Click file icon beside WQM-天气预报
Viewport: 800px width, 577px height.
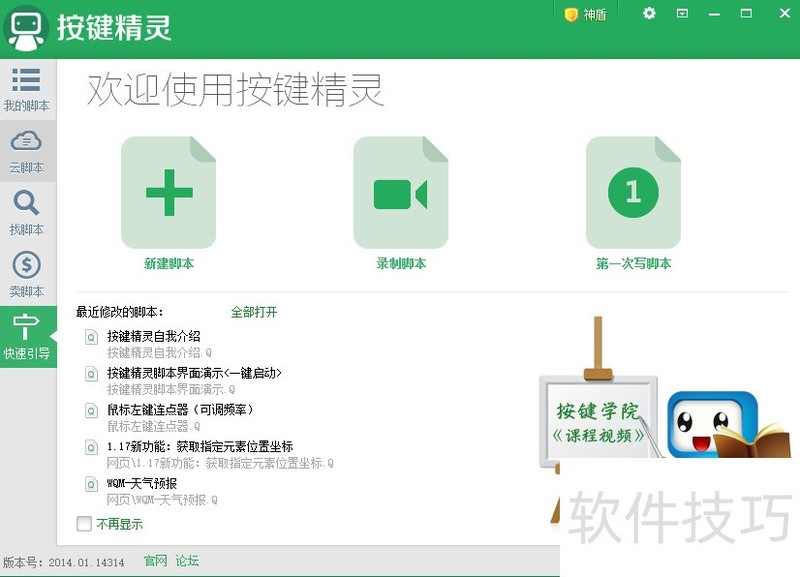click(x=91, y=484)
